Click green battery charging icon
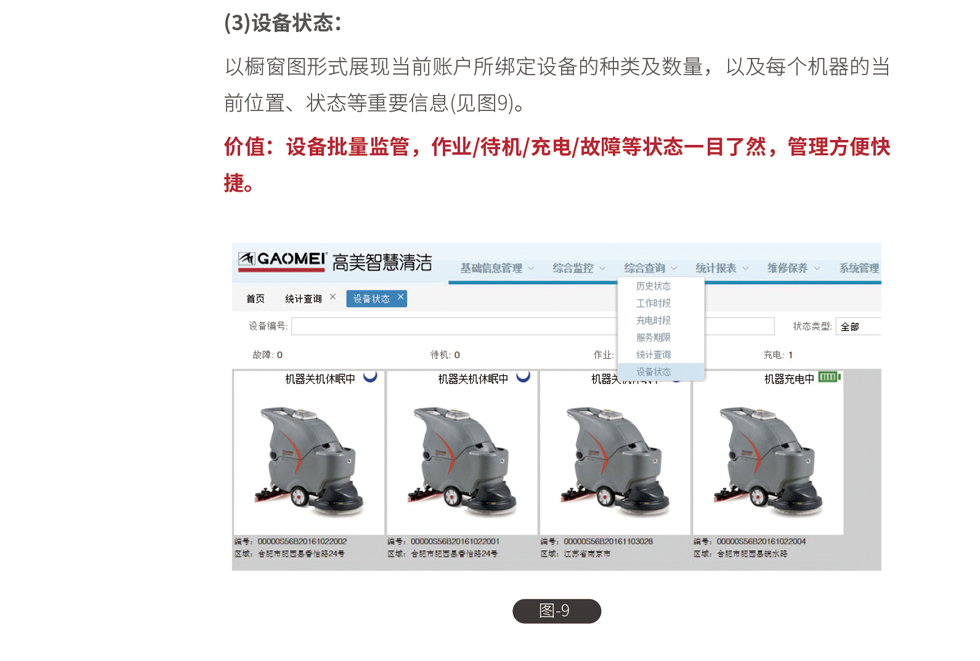The width and height of the screenshot is (980, 661). pyautogui.click(x=829, y=377)
